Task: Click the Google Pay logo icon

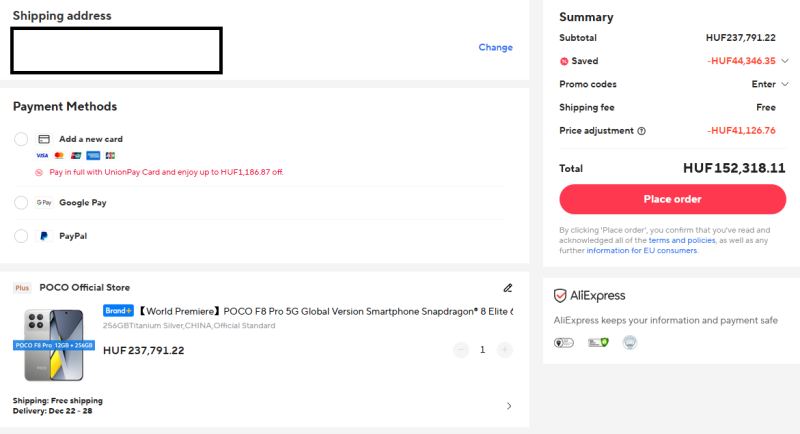Action: click(x=44, y=202)
